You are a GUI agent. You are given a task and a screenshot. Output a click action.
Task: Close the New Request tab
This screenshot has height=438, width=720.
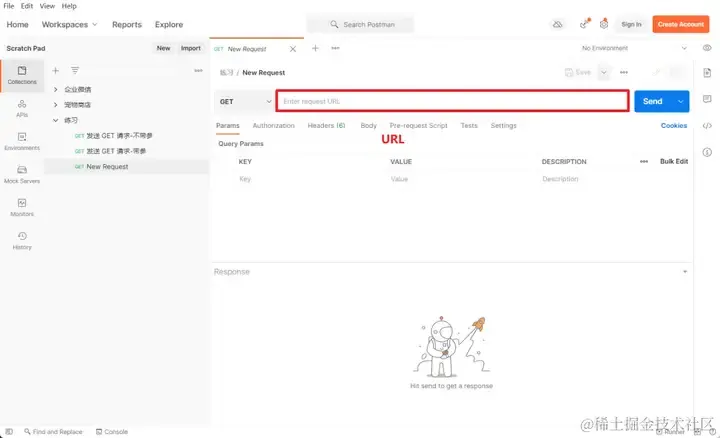click(293, 49)
